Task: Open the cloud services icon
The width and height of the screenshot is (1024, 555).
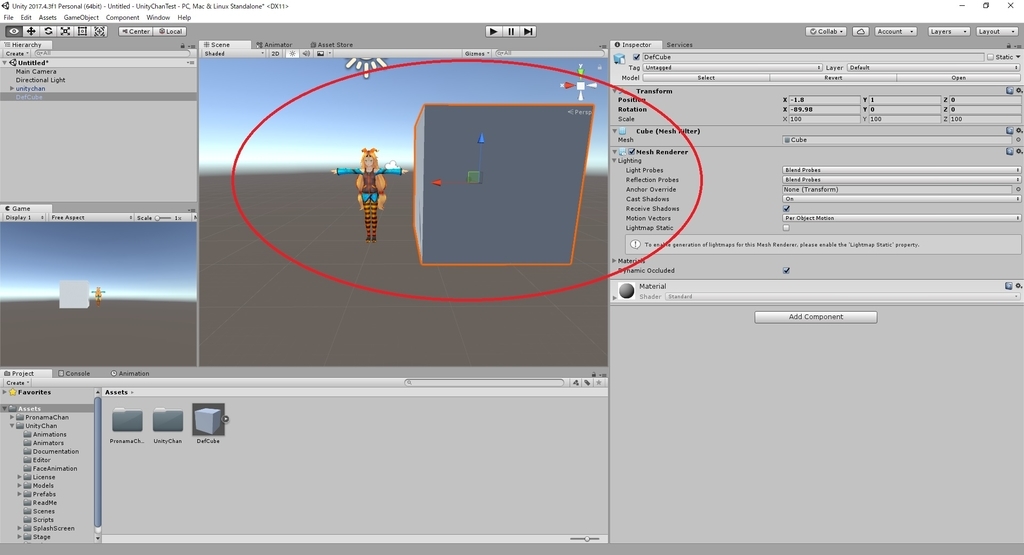Action: pyautogui.click(x=861, y=31)
